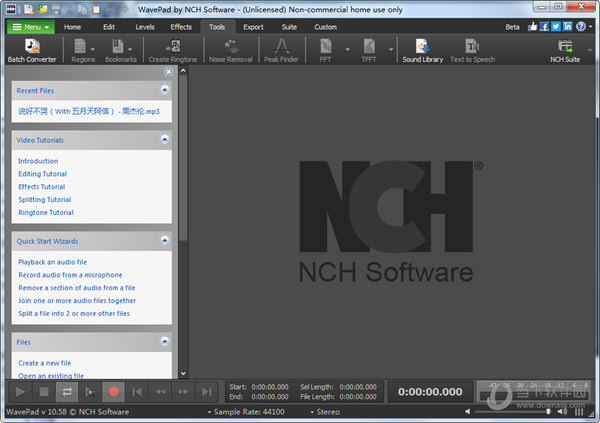Click the red Record button
The width and height of the screenshot is (600, 423).
(114, 392)
